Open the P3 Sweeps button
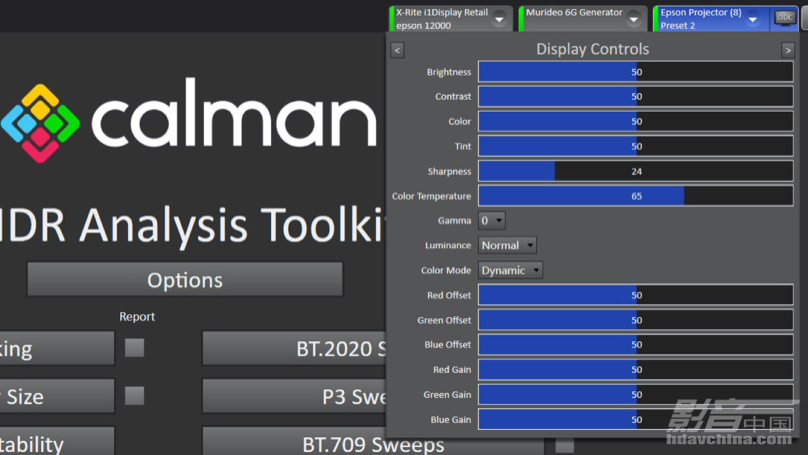The image size is (808, 455). coord(294,396)
